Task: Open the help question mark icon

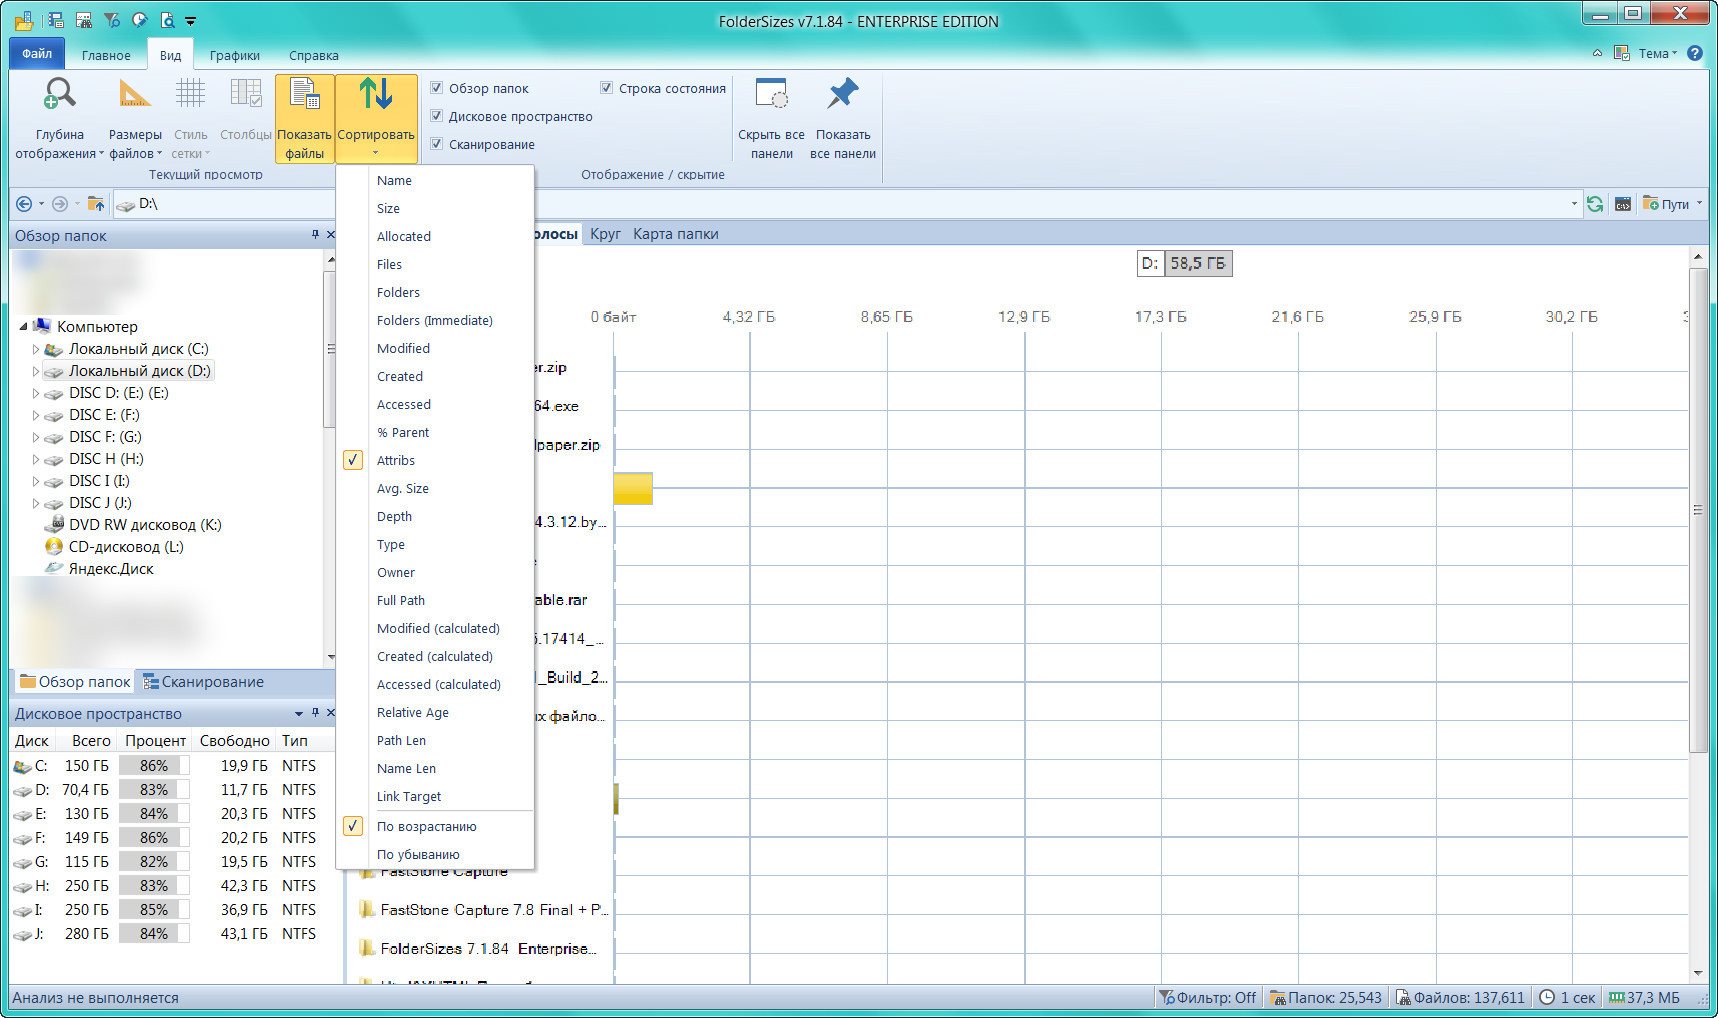Action: click(x=1695, y=53)
